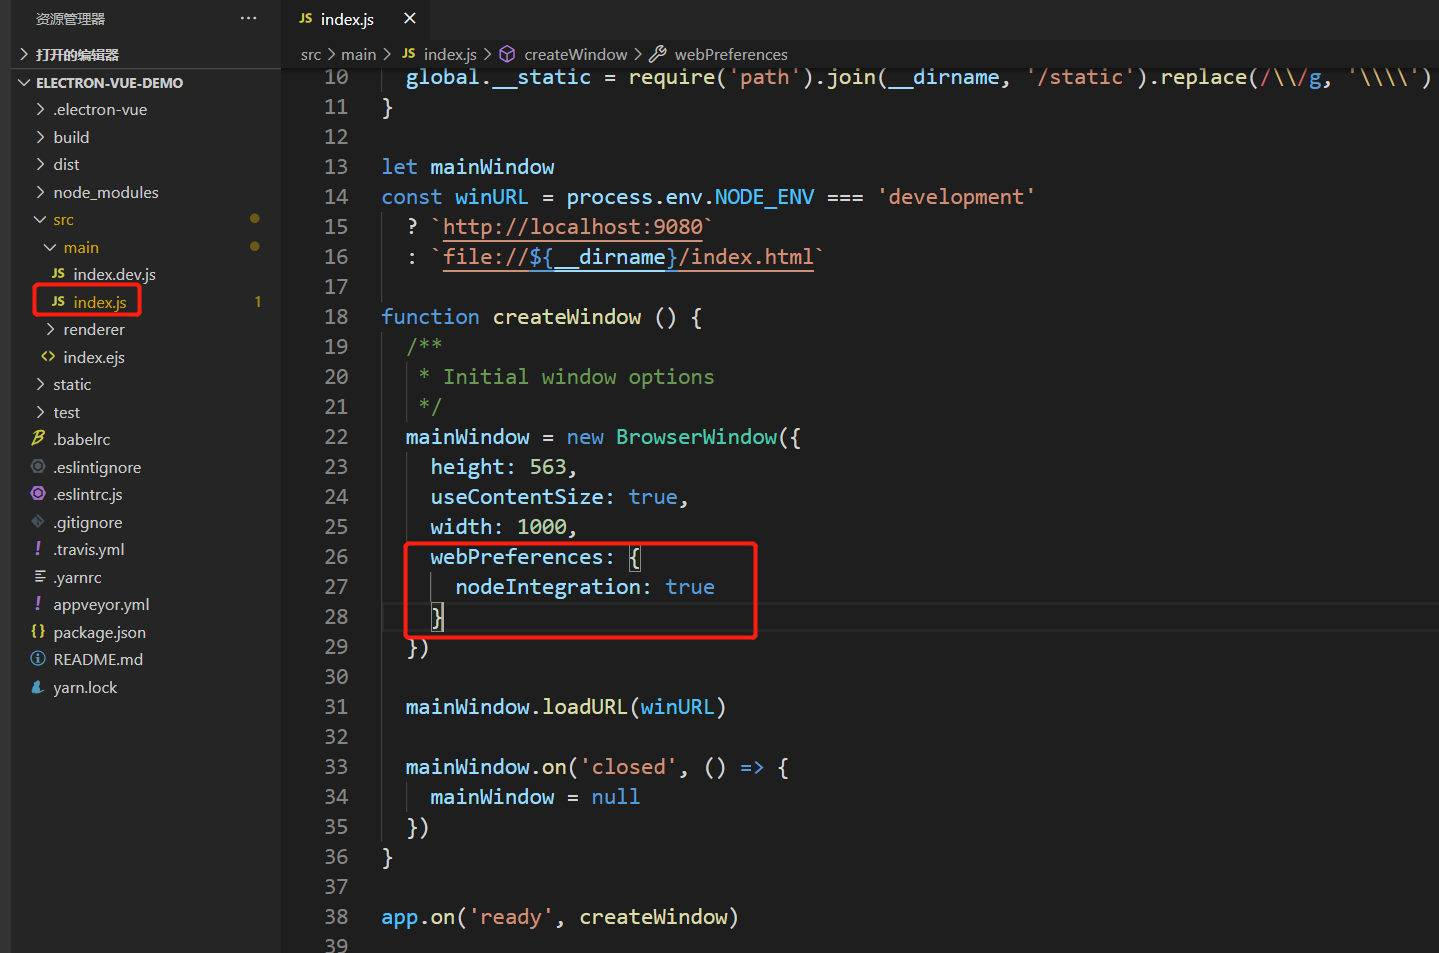
Task: Open the package.json file
Action: coord(99,632)
